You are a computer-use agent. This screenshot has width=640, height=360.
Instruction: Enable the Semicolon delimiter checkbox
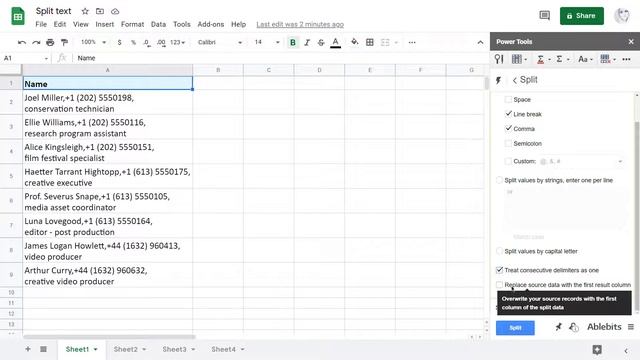tap(508, 143)
